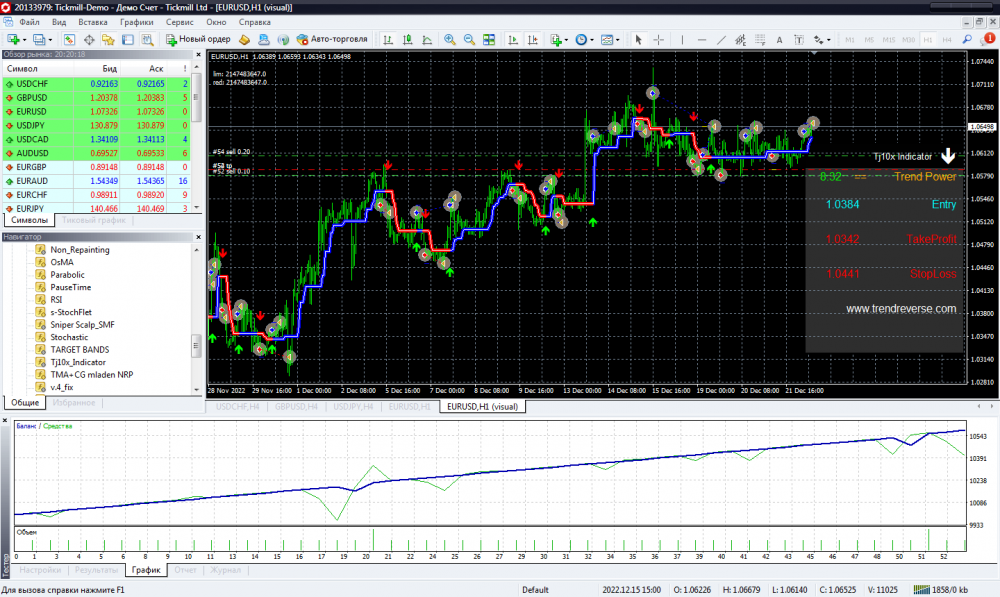Toggle the Strategy Tester toolbar icon

click(148, 40)
